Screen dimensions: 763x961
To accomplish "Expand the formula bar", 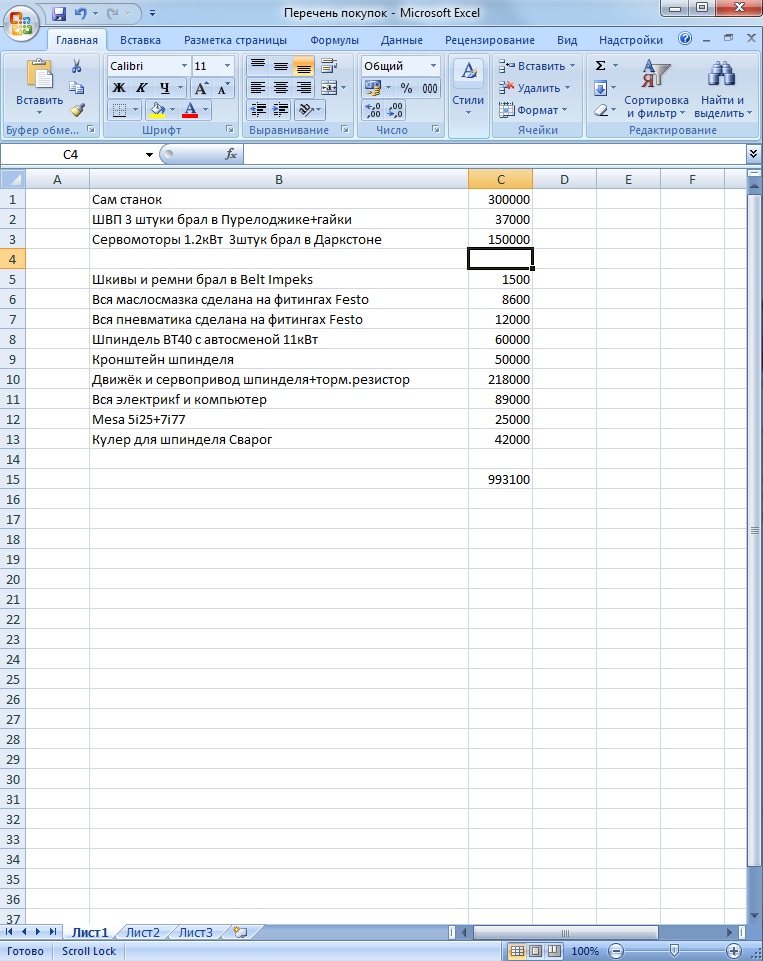I will 754,154.
